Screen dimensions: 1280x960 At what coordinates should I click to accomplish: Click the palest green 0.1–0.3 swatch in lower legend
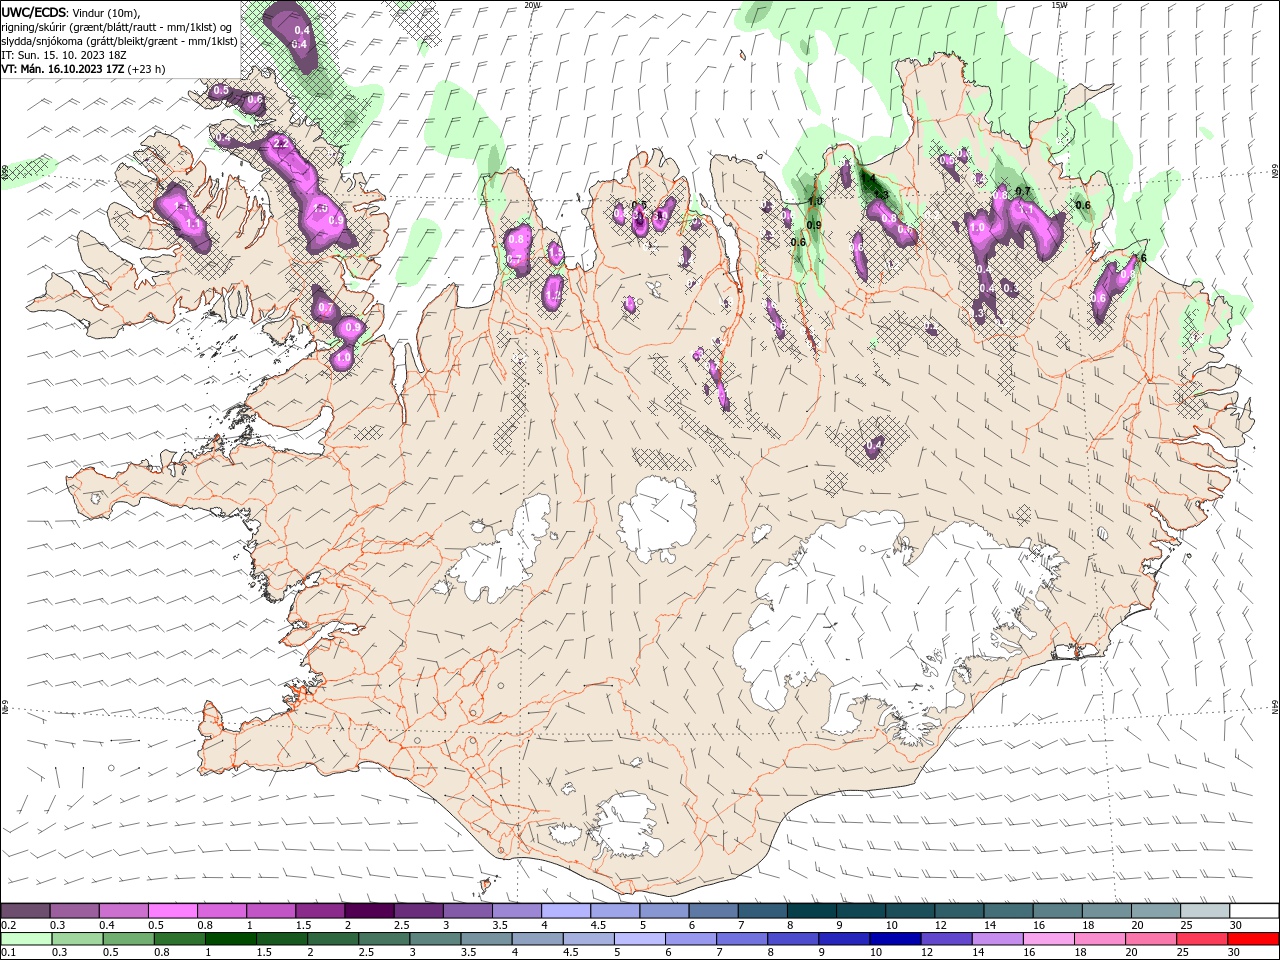click(25, 939)
